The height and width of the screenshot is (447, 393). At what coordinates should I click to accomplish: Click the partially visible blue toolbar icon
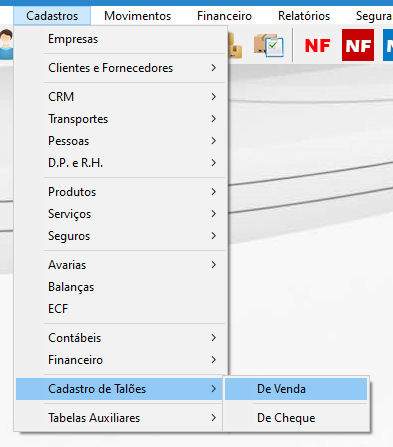(388, 45)
